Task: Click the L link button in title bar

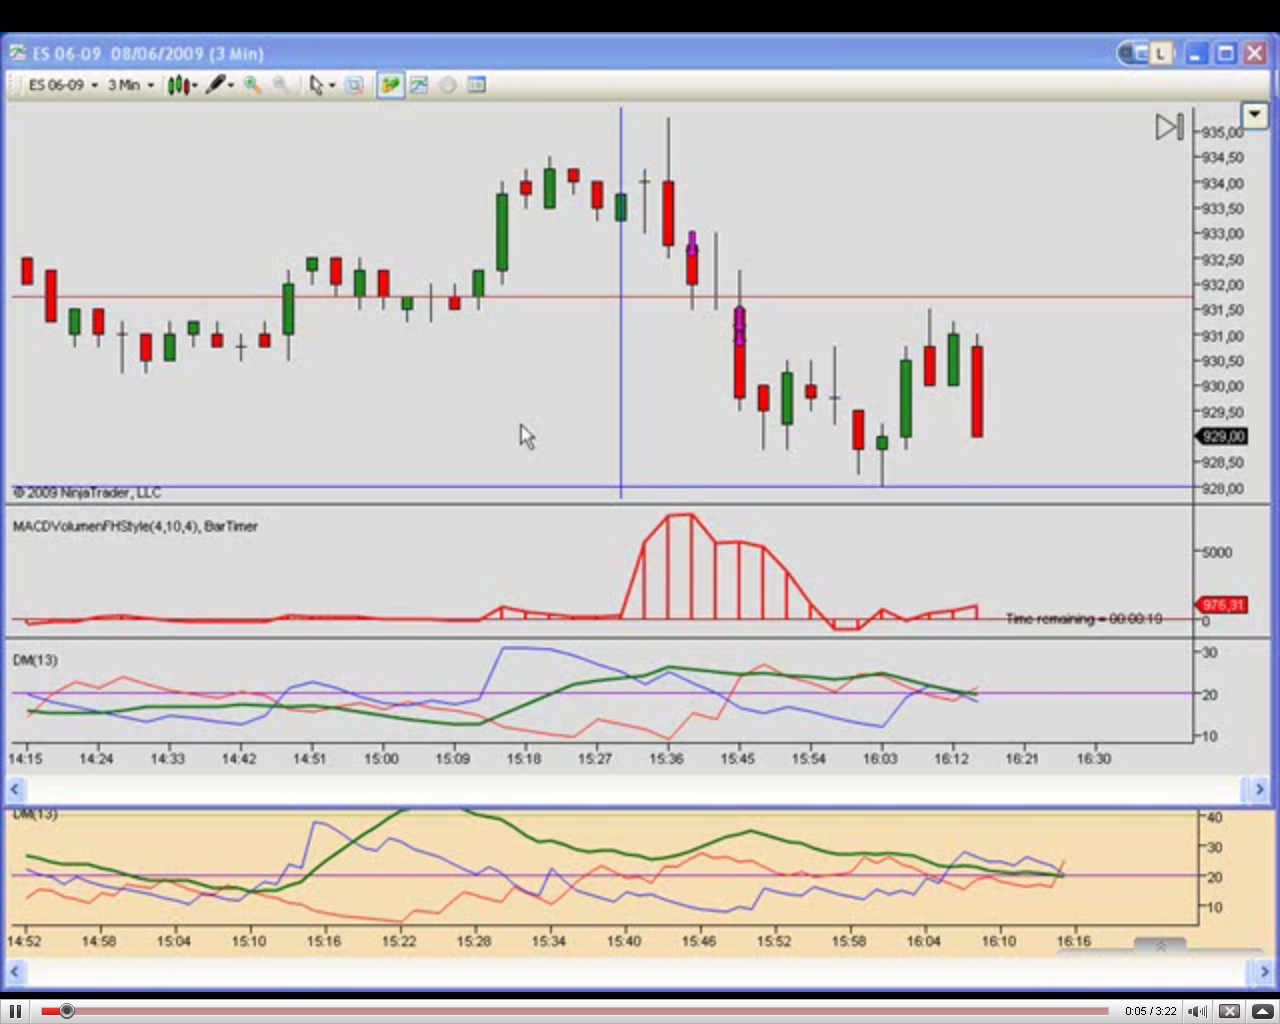Action: [x=1161, y=53]
